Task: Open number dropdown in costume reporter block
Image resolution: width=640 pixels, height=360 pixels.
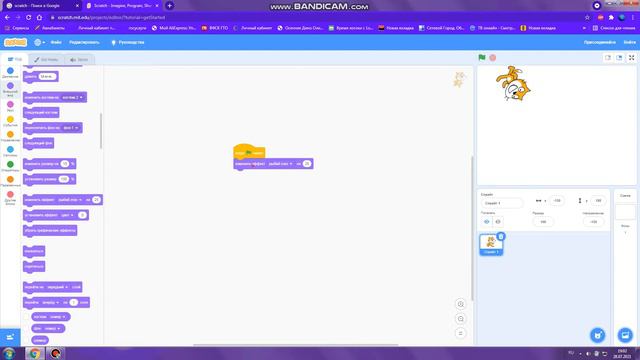Action: pyautogui.click(x=57, y=317)
